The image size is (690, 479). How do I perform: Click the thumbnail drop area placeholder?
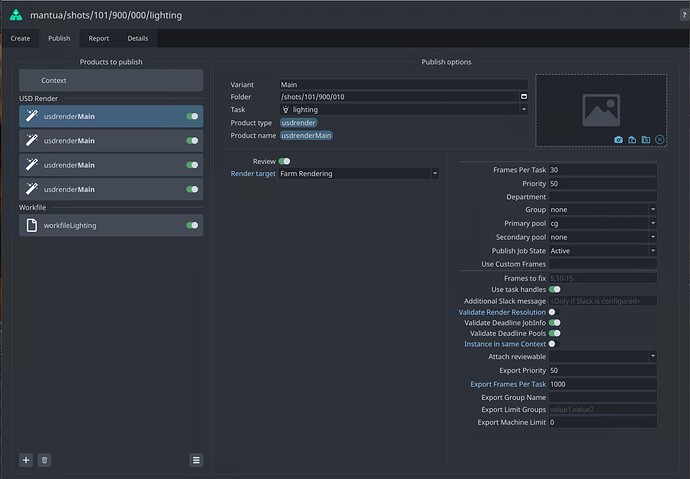point(601,110)
